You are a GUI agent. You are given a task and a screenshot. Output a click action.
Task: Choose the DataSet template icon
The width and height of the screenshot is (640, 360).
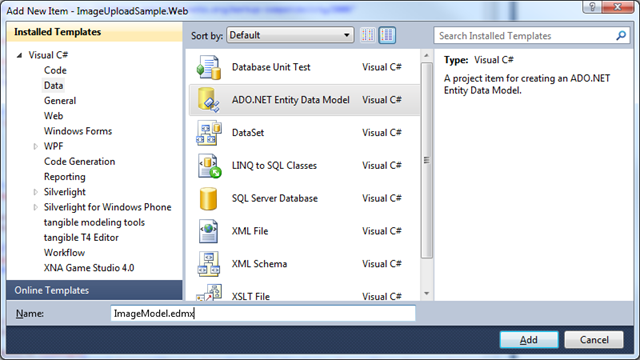point(209,133)
